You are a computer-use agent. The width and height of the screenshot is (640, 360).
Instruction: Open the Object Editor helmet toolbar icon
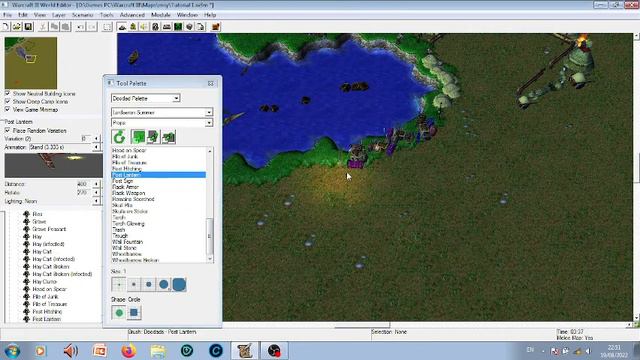click(155, 27)
